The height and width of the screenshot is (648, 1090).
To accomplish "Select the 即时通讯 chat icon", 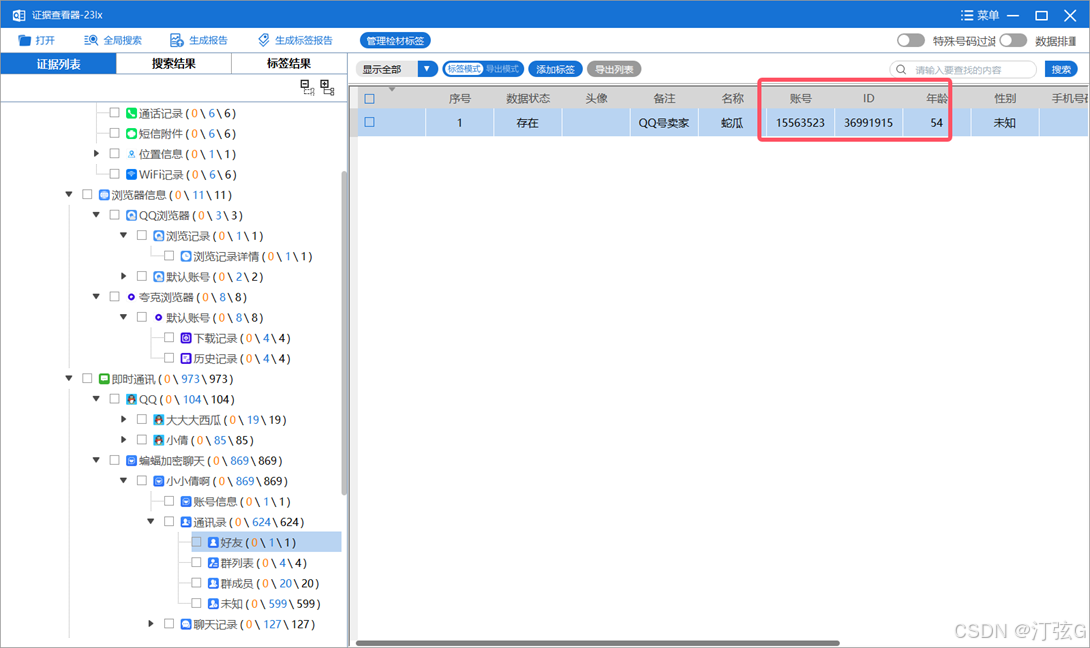I will point(104,379).
